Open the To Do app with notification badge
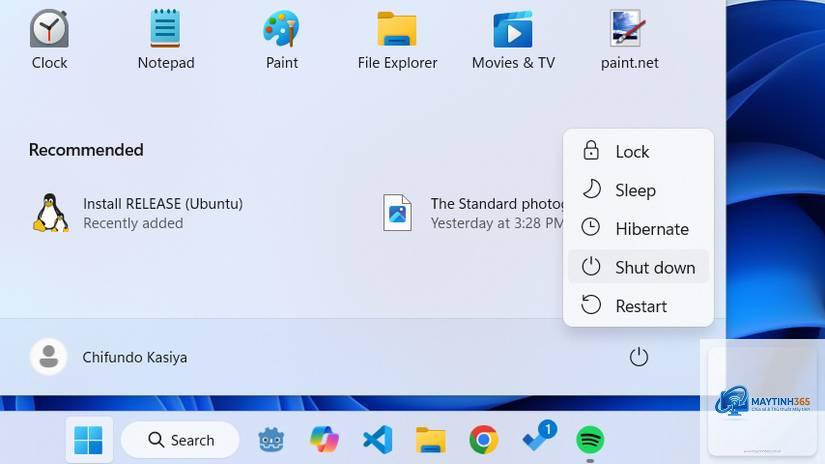 [538, 437]
